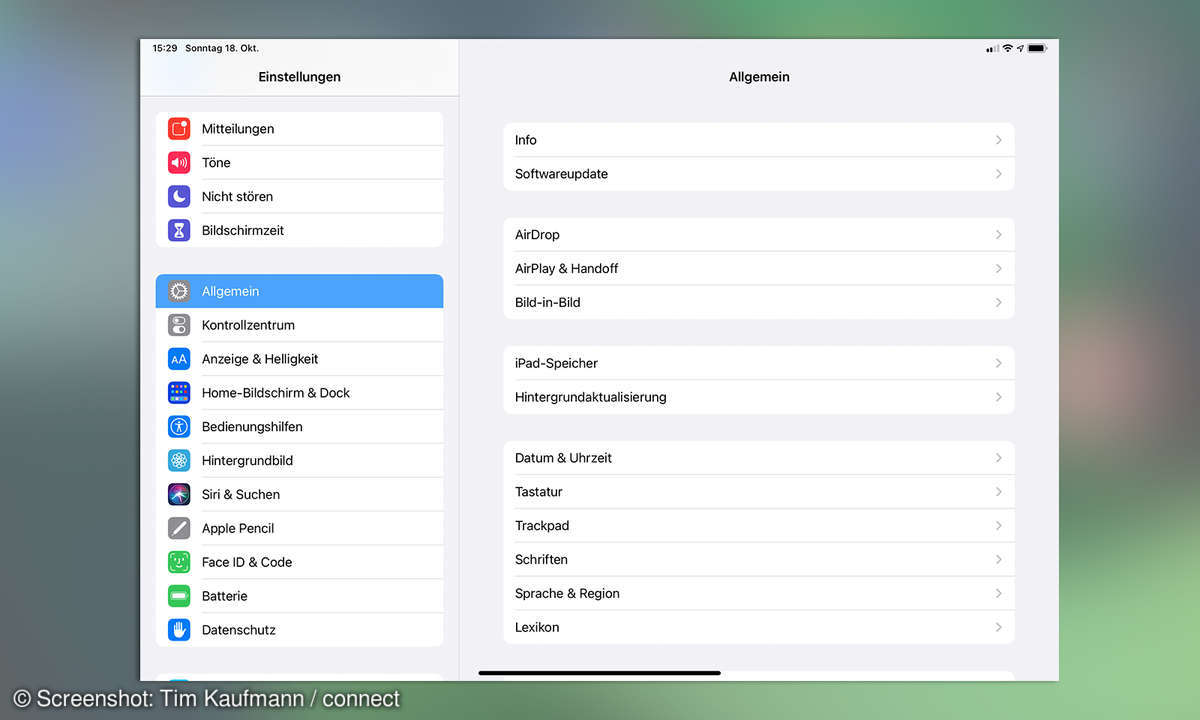Open AirDrop settings entry
Screen dimensions: 1200x720
[x=759, y=235]
